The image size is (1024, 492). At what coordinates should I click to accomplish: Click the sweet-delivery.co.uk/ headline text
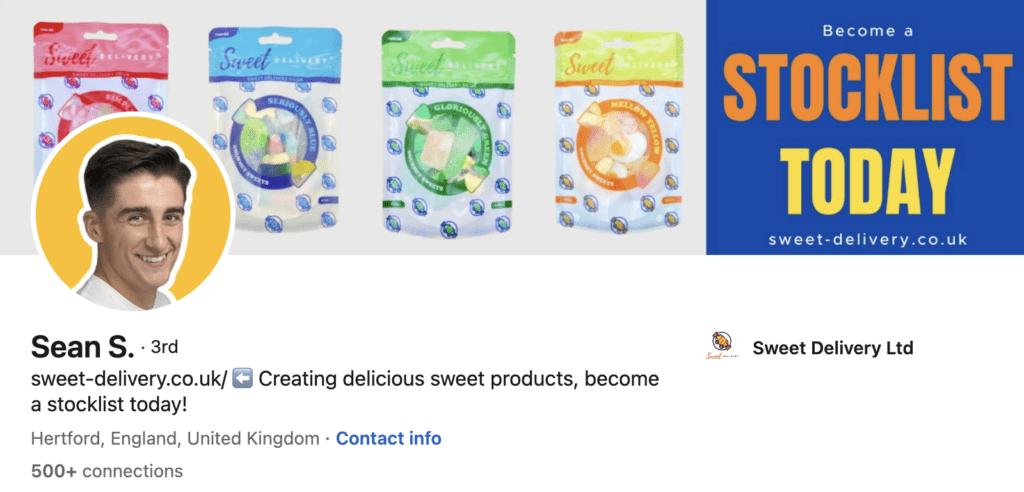[x=129, y=379]
